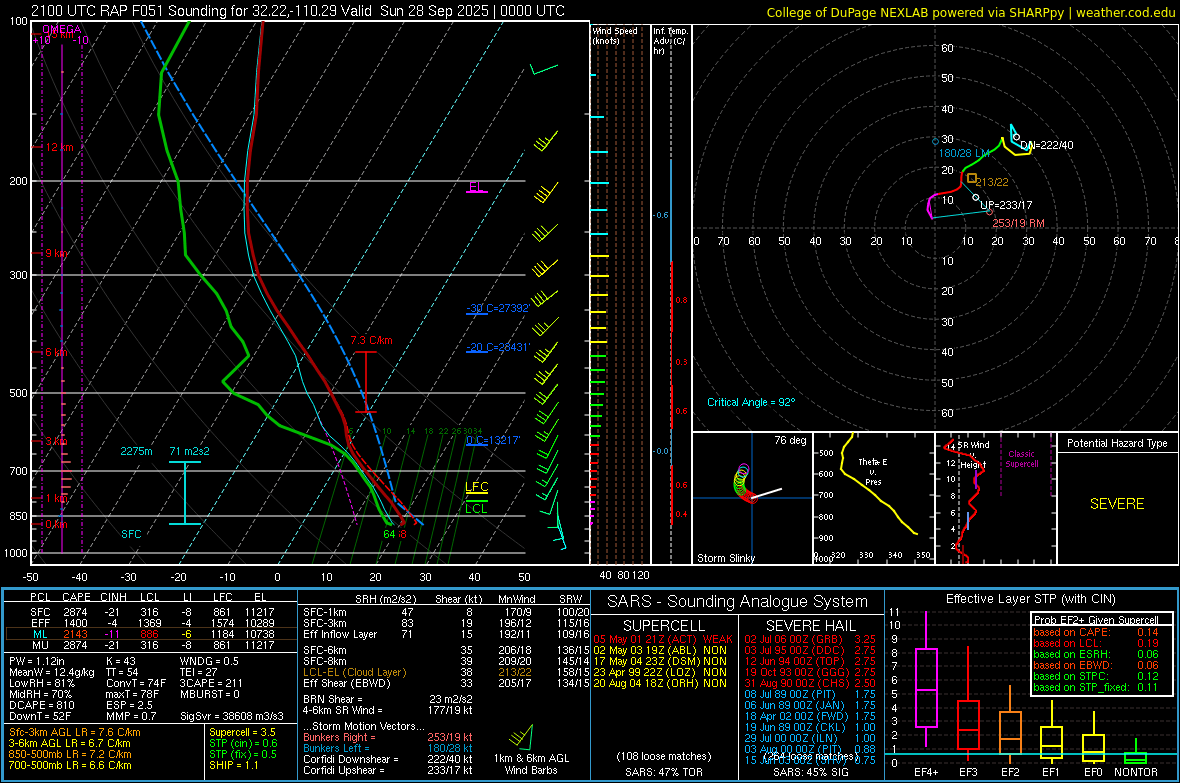Click the OMEGA label
Screen dimensions: 1180x783
point(62,29)
